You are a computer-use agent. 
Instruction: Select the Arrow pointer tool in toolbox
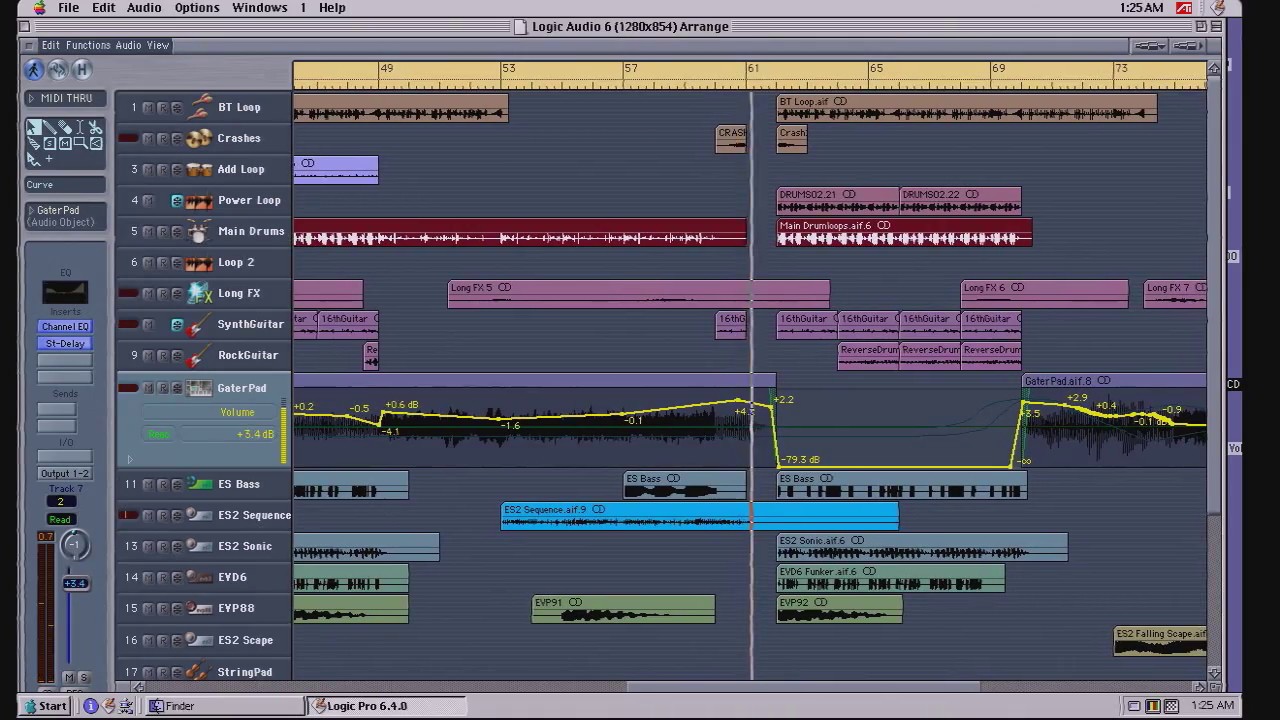coord(34,127)
